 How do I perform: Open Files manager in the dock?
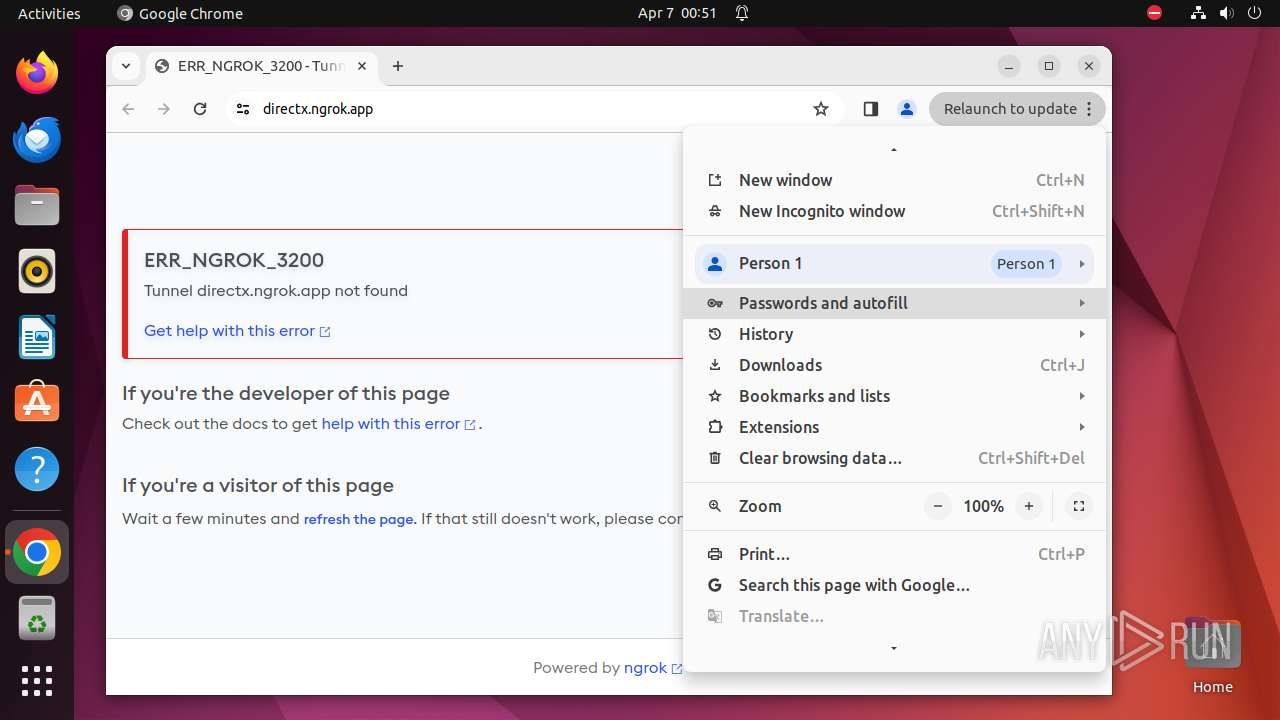[x=37, y=206]
